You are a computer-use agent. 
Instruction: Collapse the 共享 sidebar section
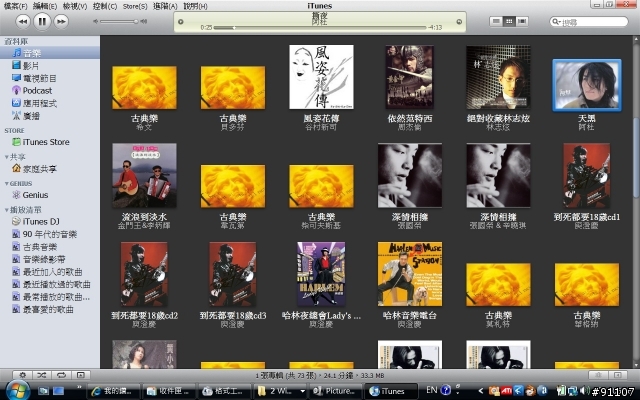pyautogui.click(x=7, y=157)
